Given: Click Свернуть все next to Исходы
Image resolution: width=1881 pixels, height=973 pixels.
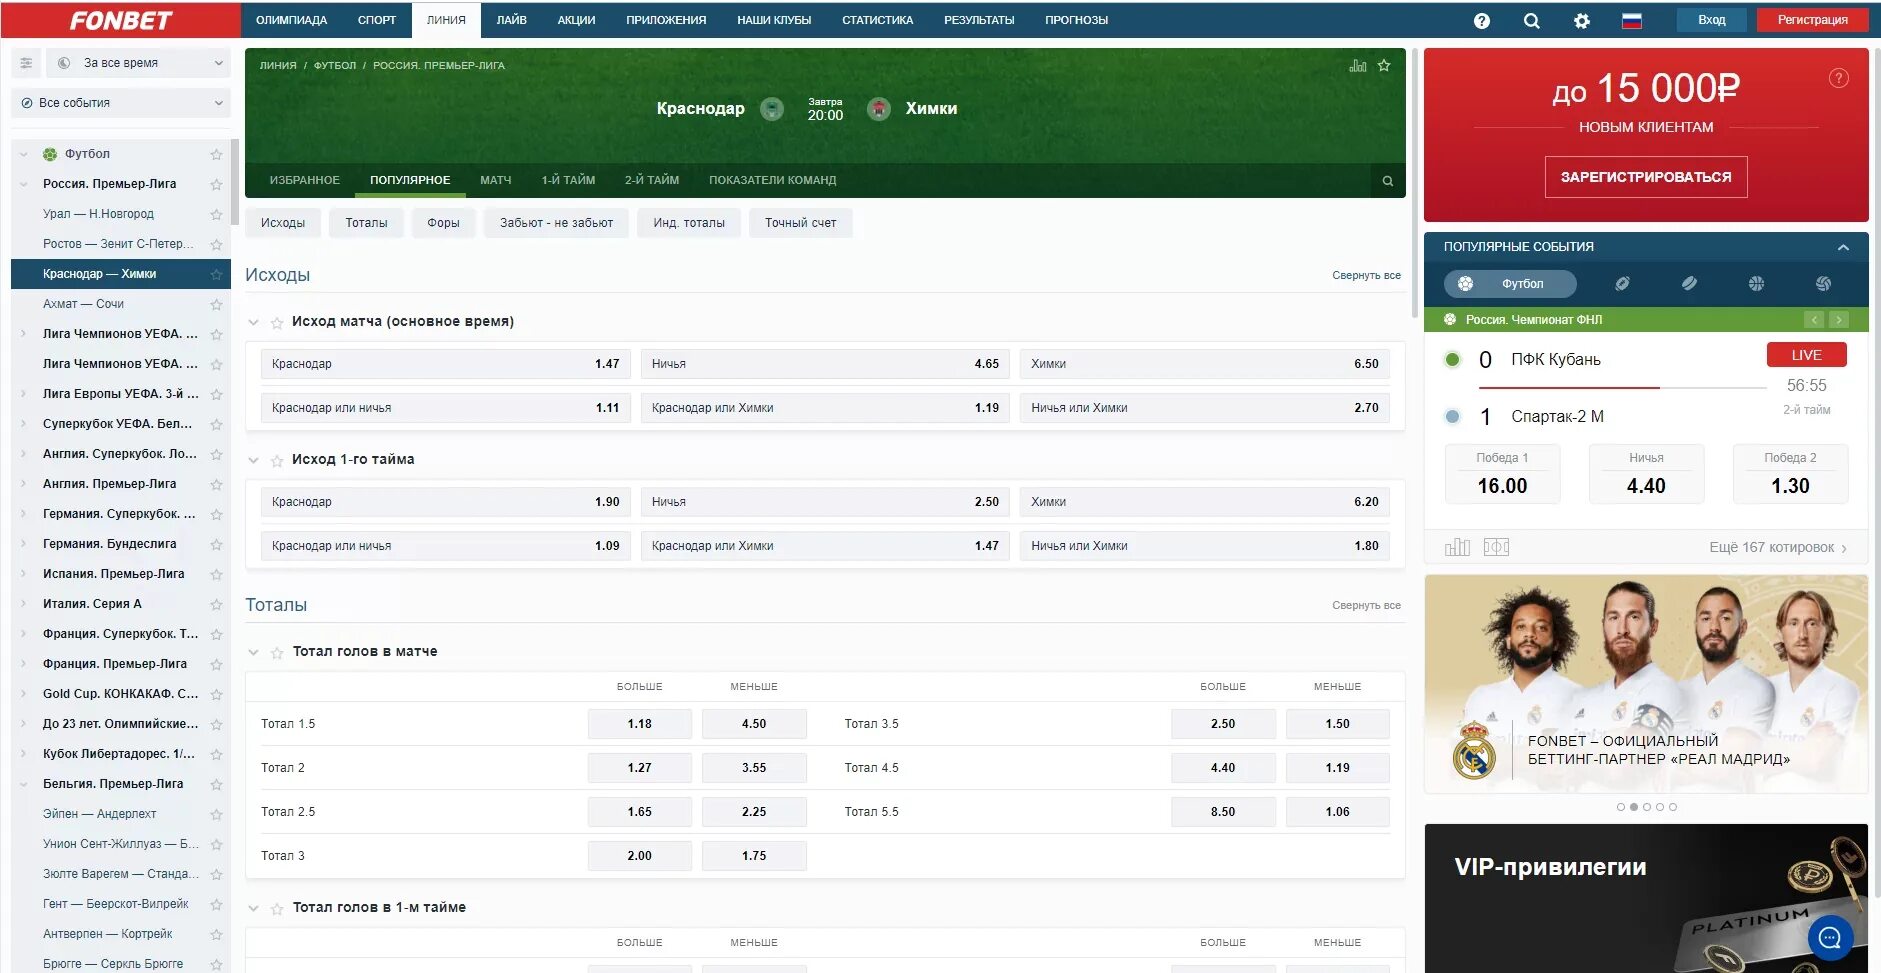Looking at the screenshot, I should point(1366,275).
